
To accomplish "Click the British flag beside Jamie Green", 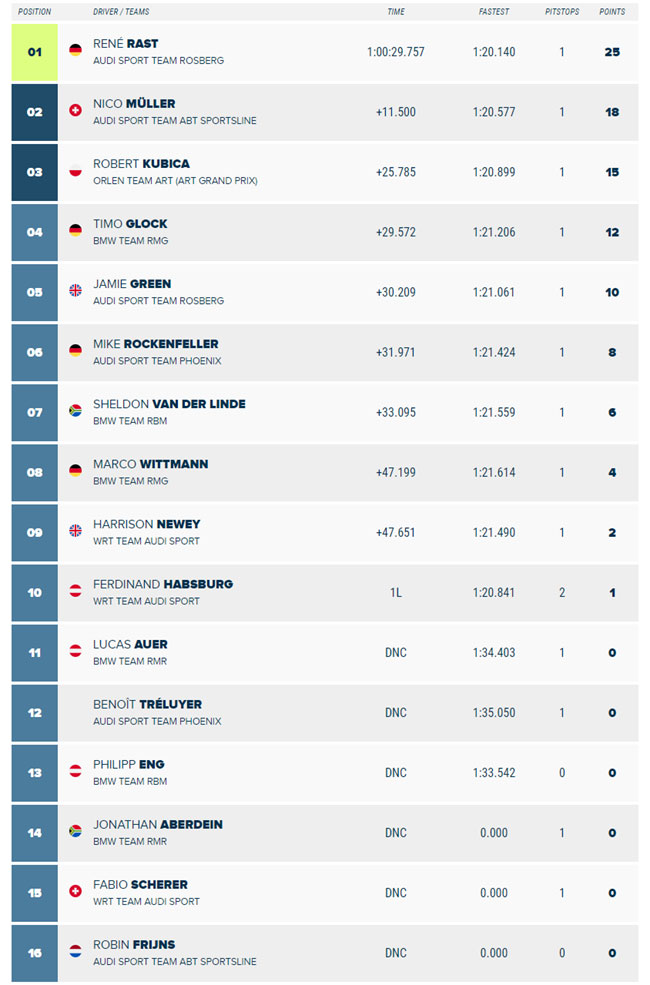I will point(75,290).
